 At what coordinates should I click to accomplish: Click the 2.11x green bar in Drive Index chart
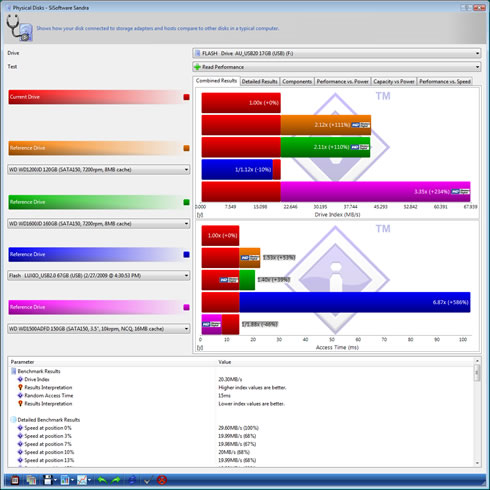pyautogui.click(x=325, y=147)
